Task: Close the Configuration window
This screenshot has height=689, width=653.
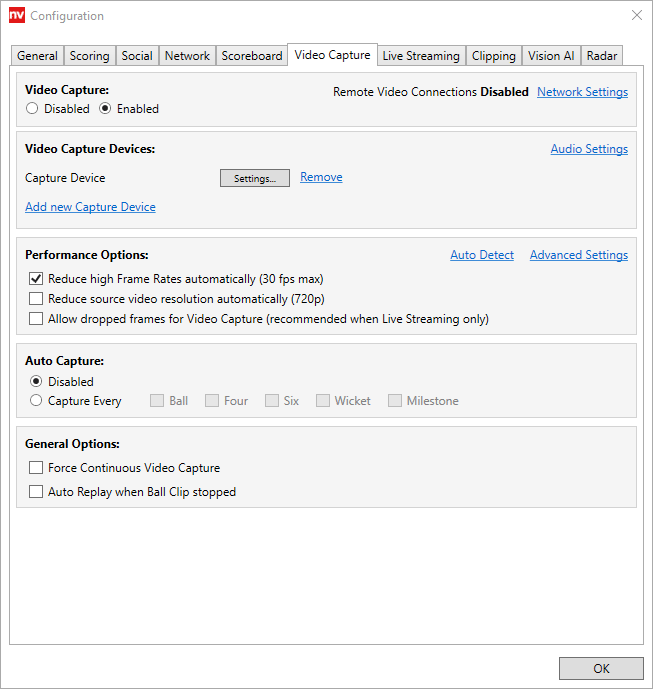Action: pyautogui.click(x=637, y=15)
